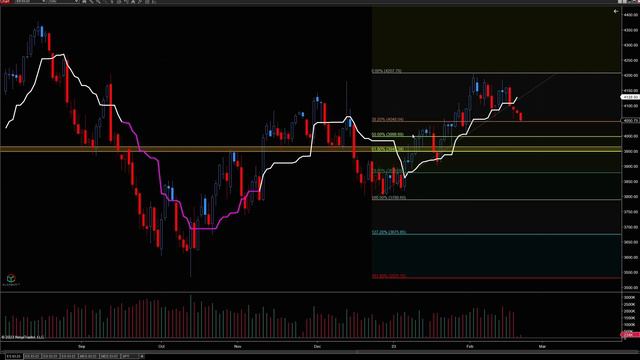
Task: Click the NinjaTrader copyright text above the time axis
Action: 23,338
